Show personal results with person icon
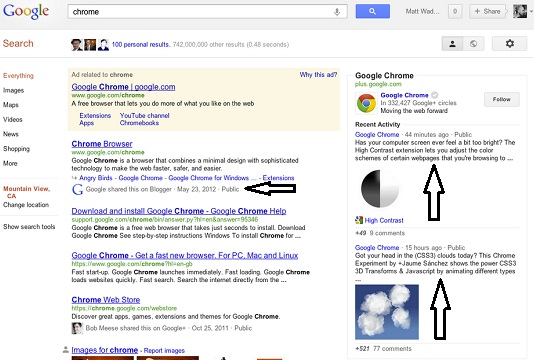 (x=453, y=44)
